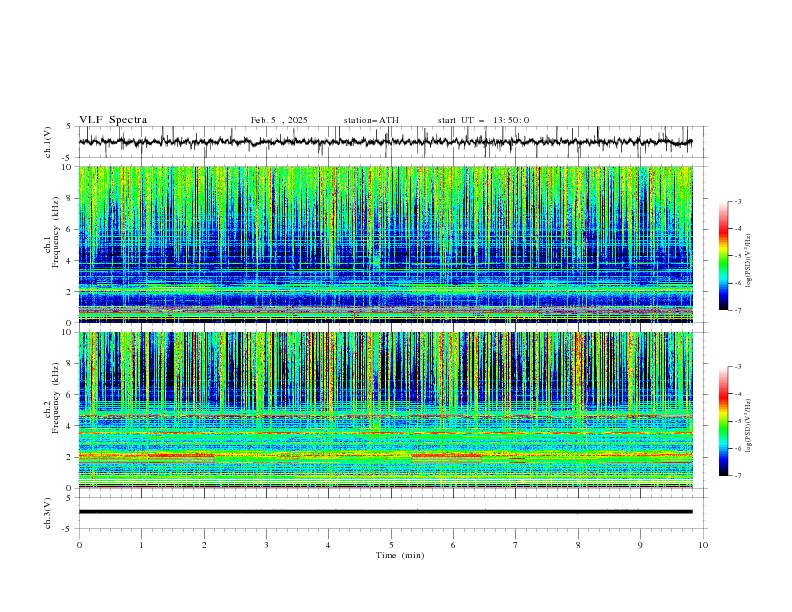Click the ch.3 flat waveform trace
This screenshot has width=792, height=612.
coord(385,512)
